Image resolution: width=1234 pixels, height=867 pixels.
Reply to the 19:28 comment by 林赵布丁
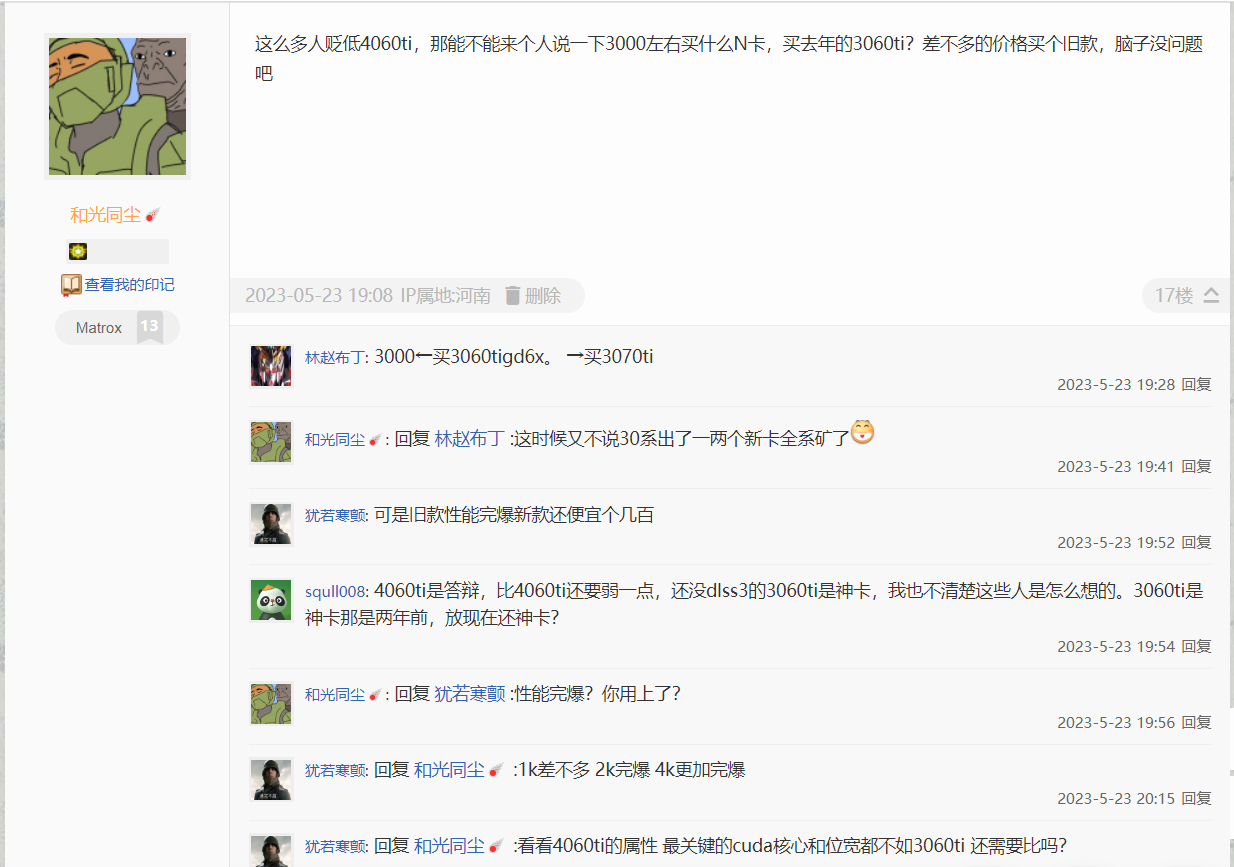coord(1196,384)
